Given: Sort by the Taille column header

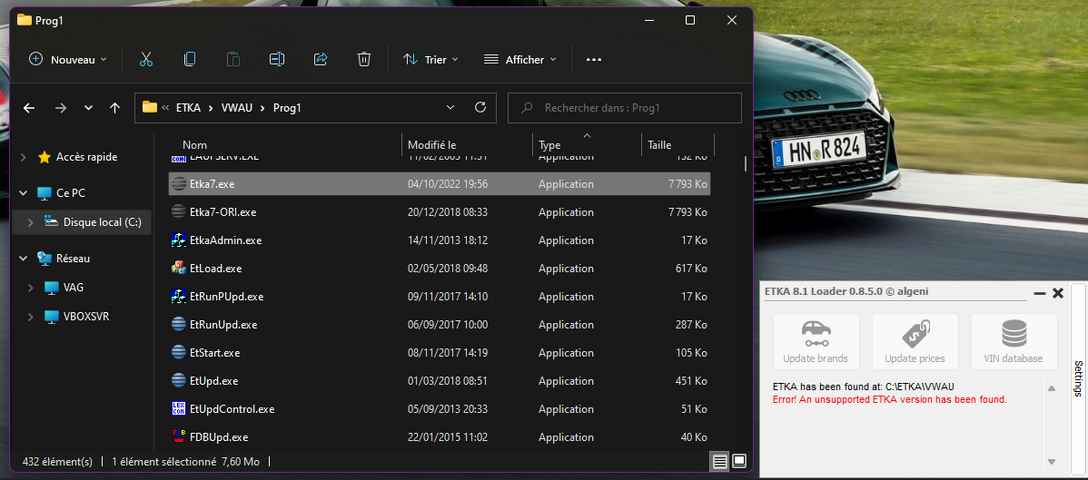Looking at the screenshot, I should pyautogui.click(x=659, y=145).
